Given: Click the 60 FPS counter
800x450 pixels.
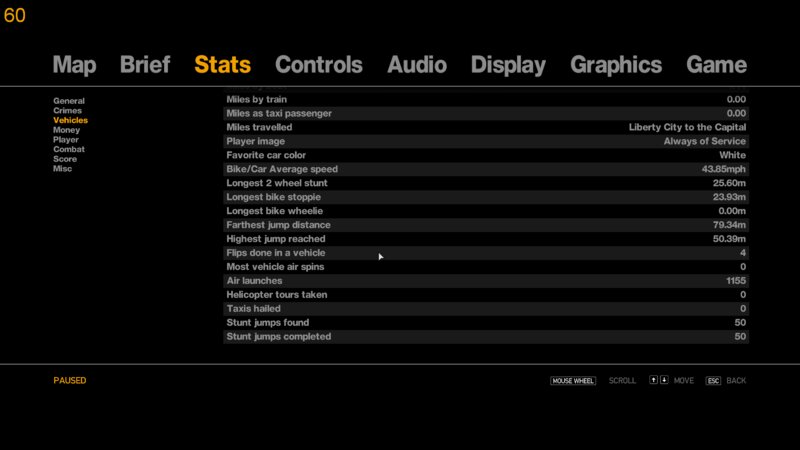Looking at the screenshot, I should tap(14, 15).
